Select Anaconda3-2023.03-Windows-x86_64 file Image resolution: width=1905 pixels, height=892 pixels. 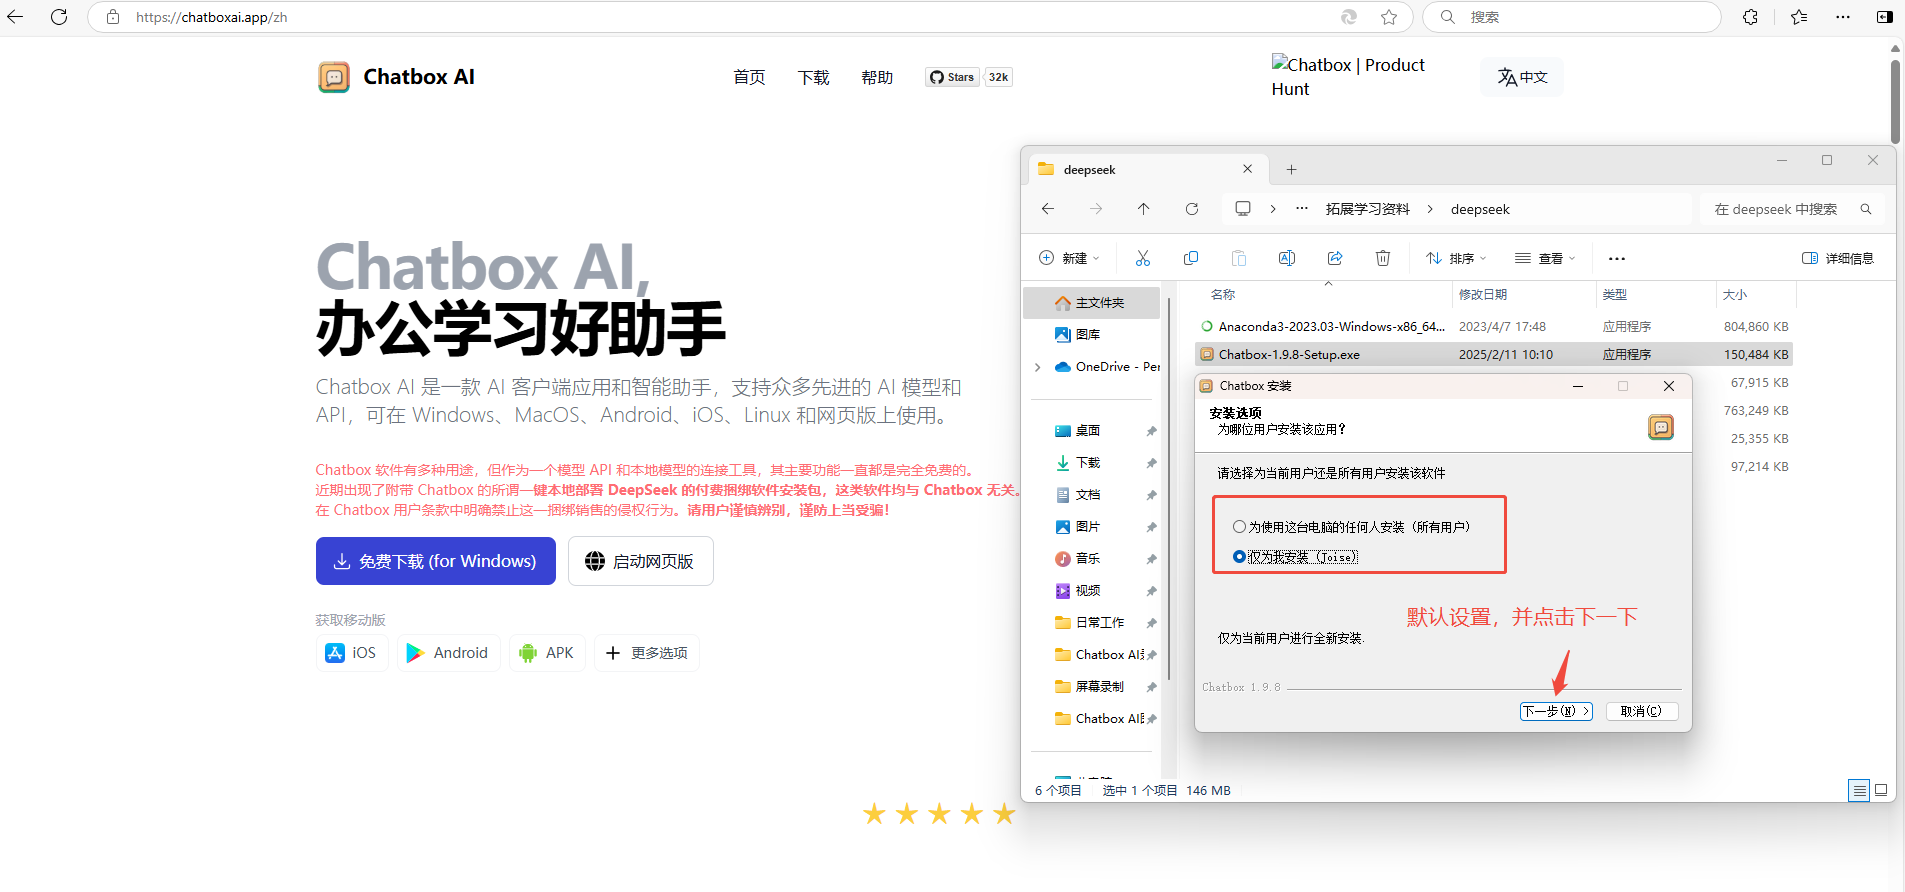tap(1494, 326)
